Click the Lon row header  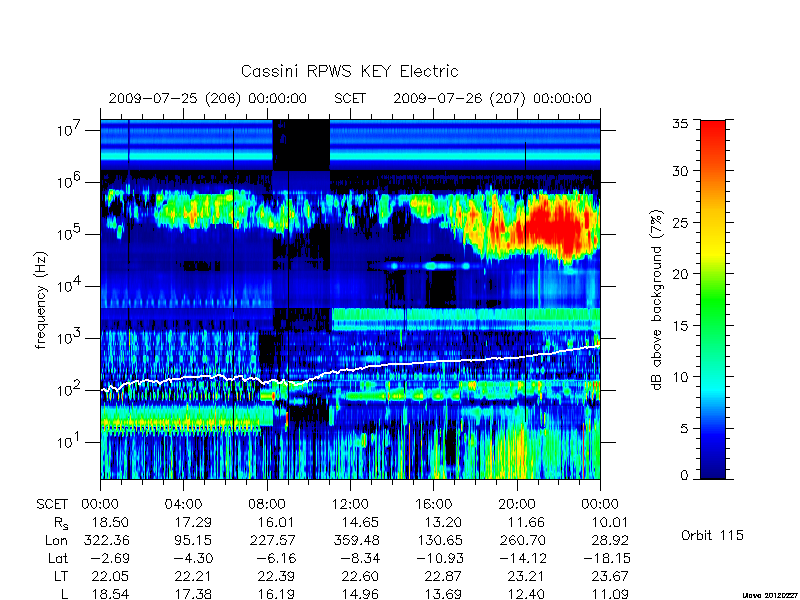(x=56, y=540)
